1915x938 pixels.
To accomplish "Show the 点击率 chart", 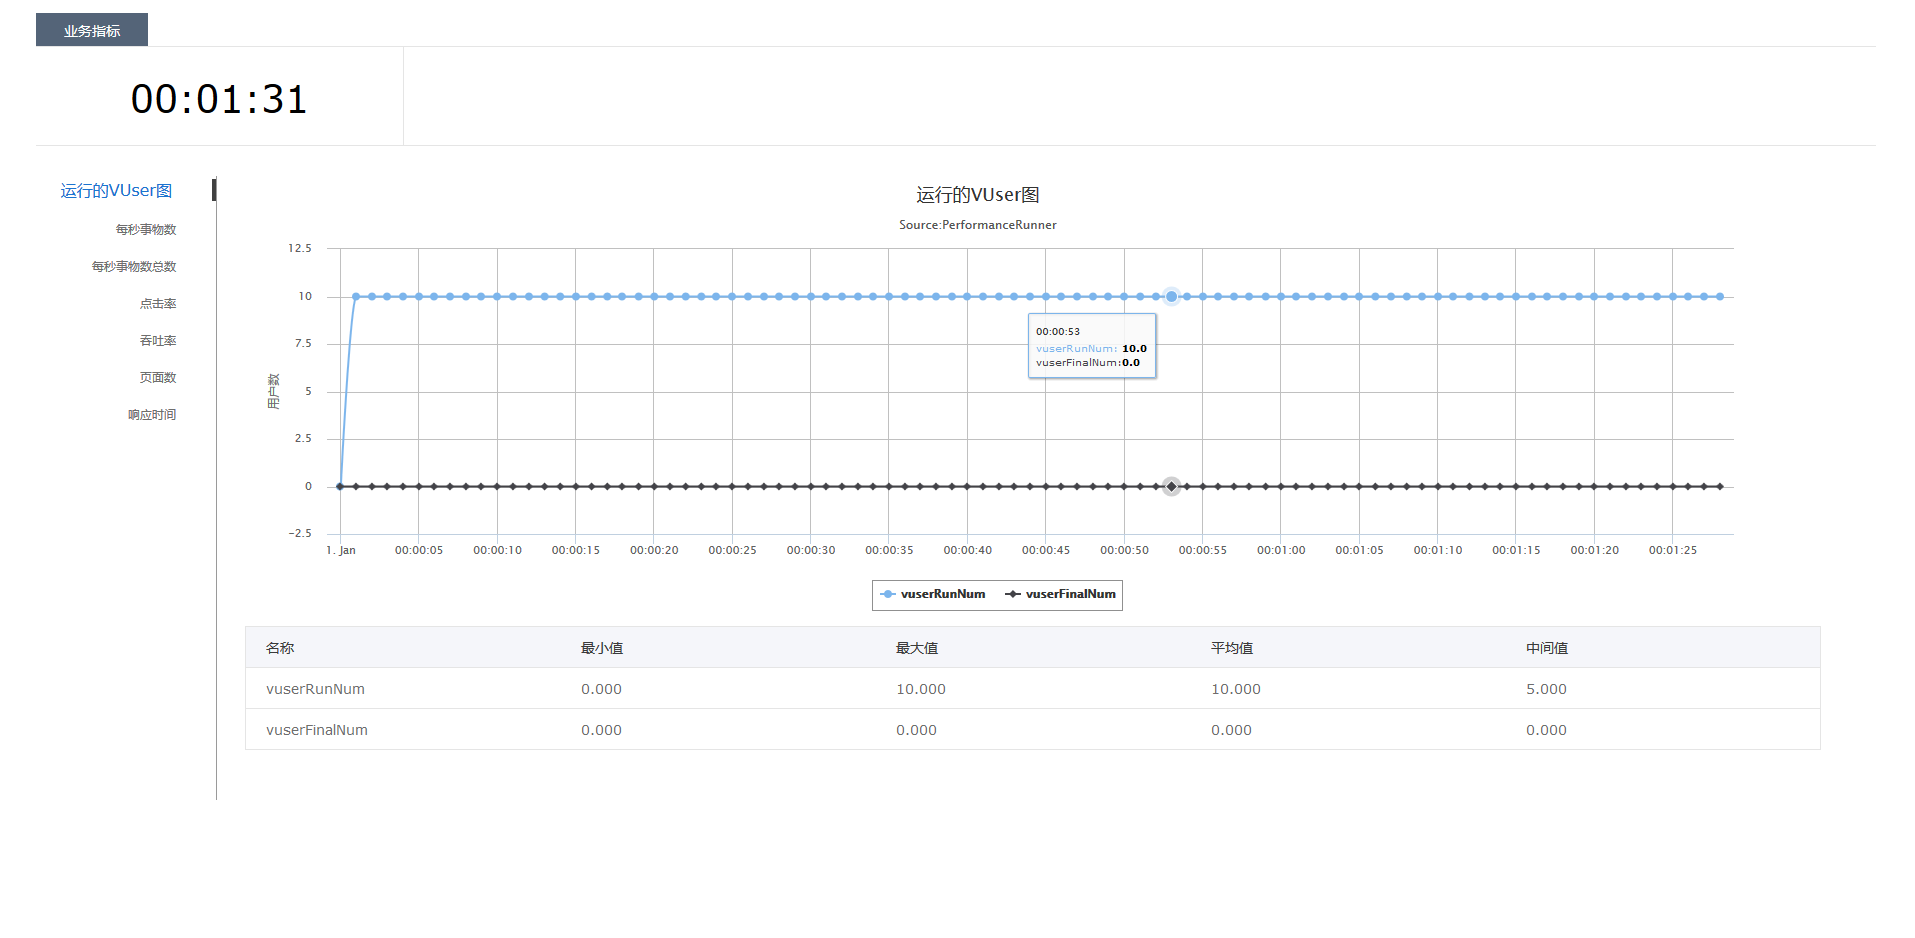I will point(158,304).
